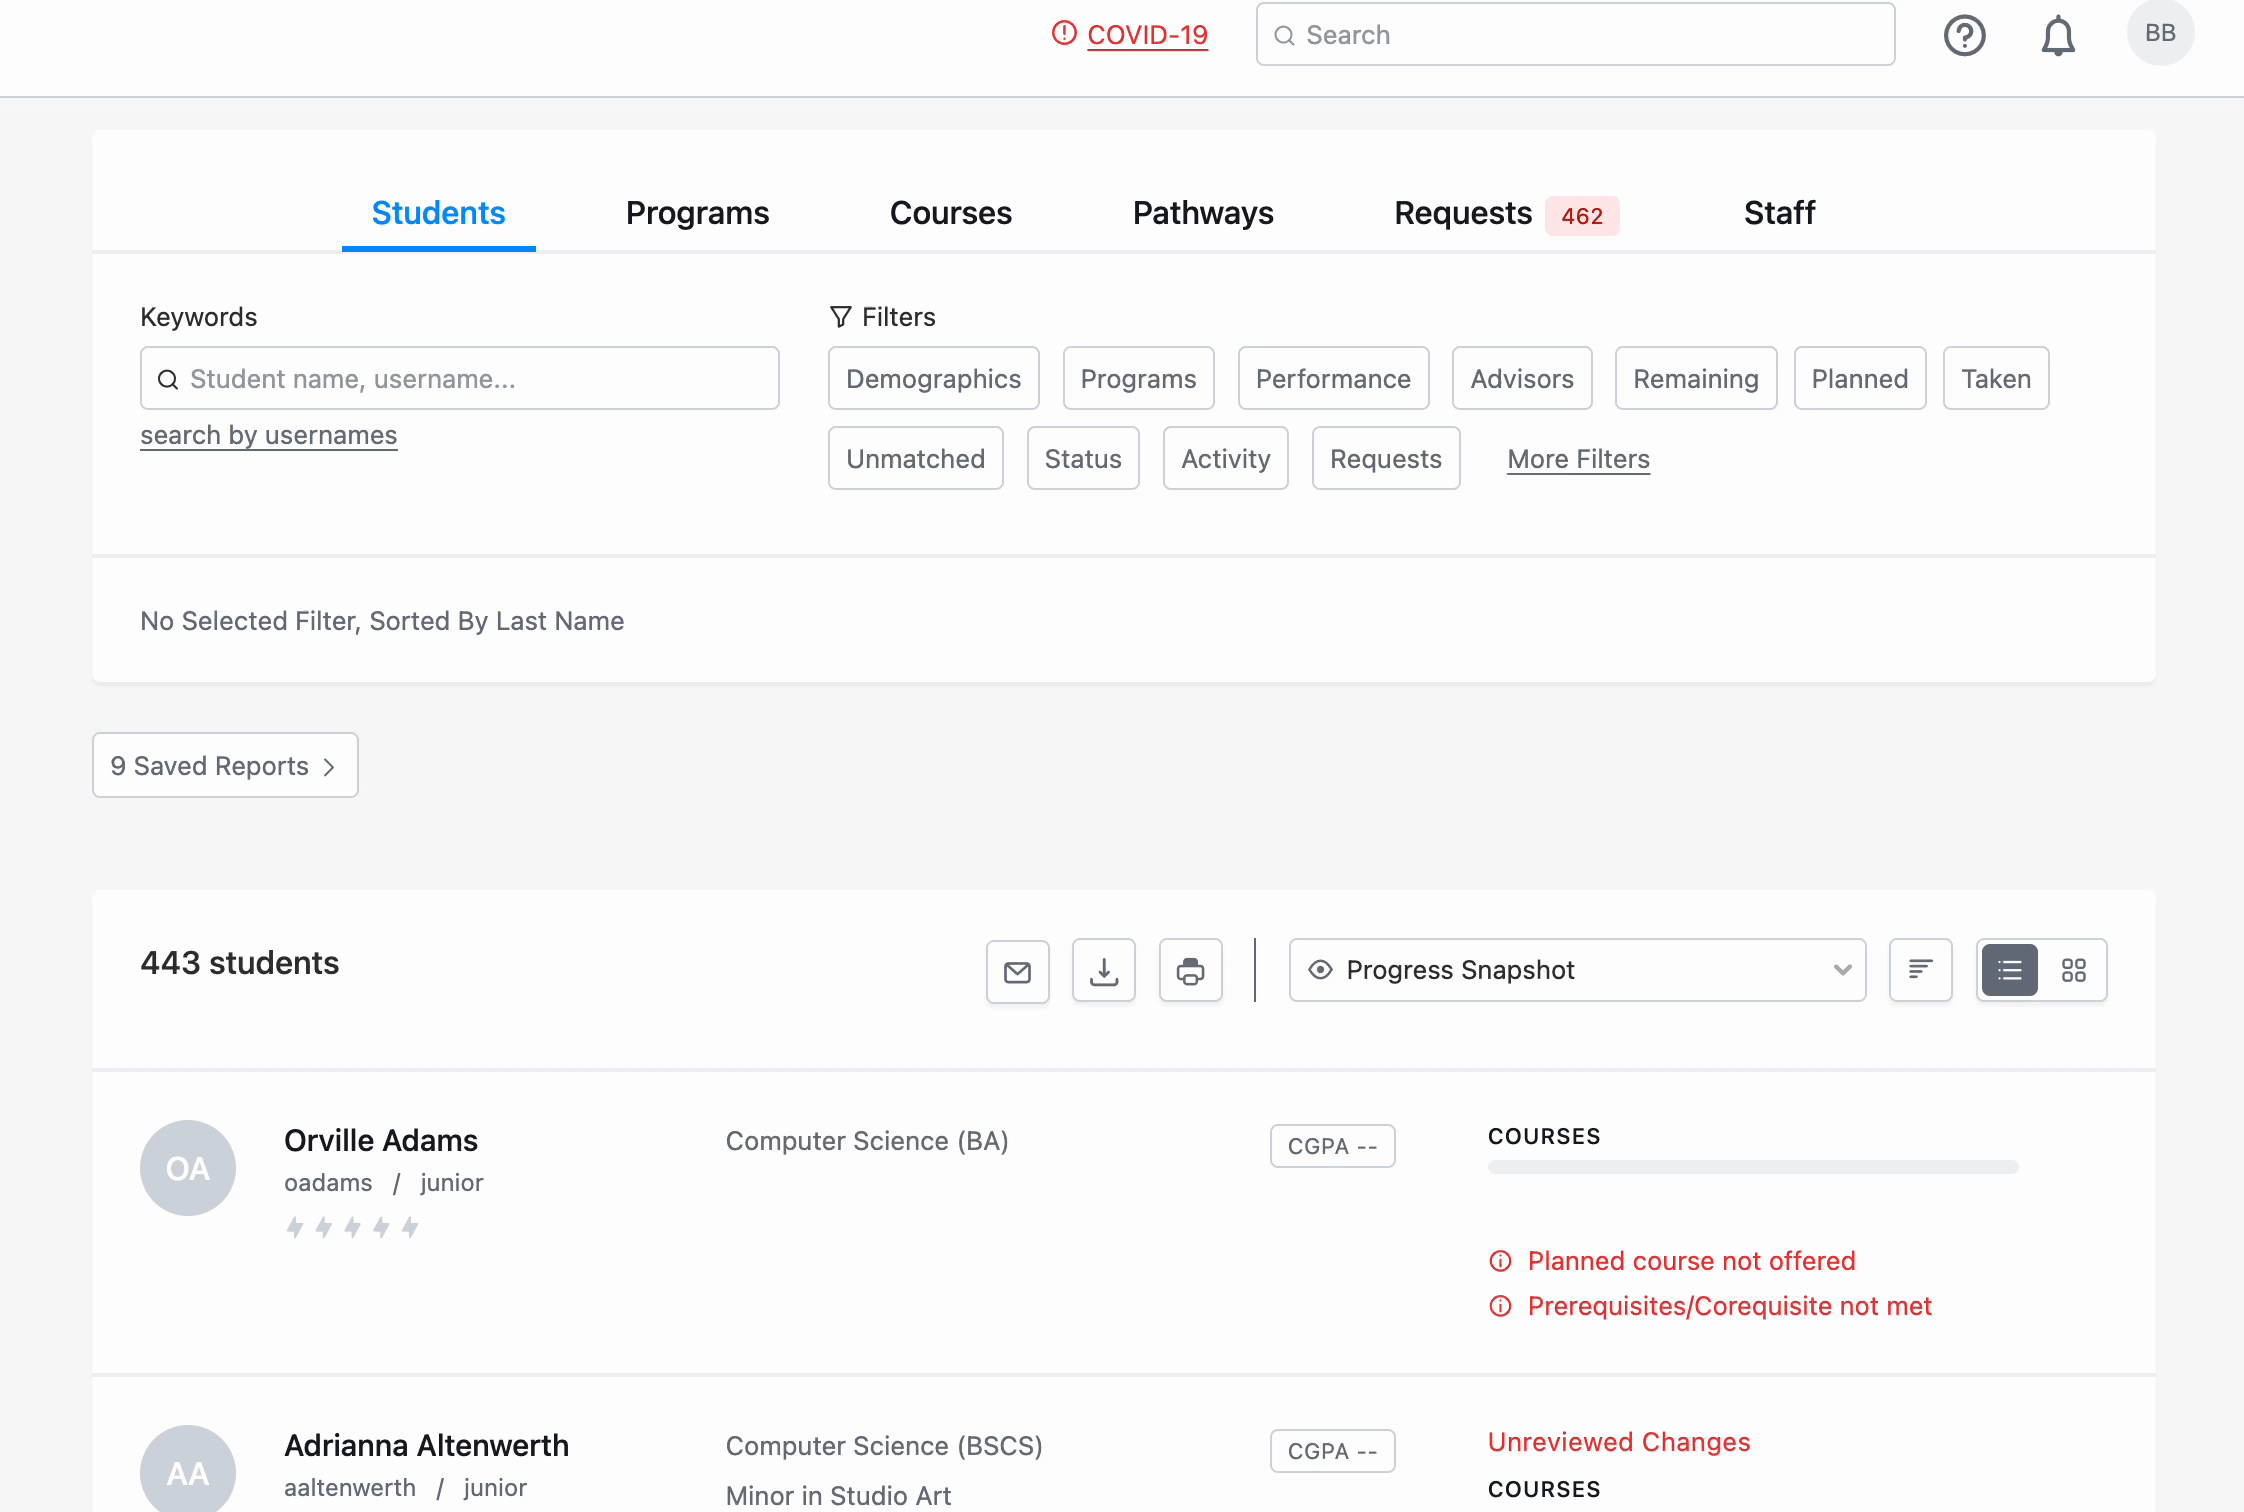The height and width of the screenshot is (1512, 2244).
Task: Click Orville Adams courses progress bar
Action: click(x=1752, y=1167)
